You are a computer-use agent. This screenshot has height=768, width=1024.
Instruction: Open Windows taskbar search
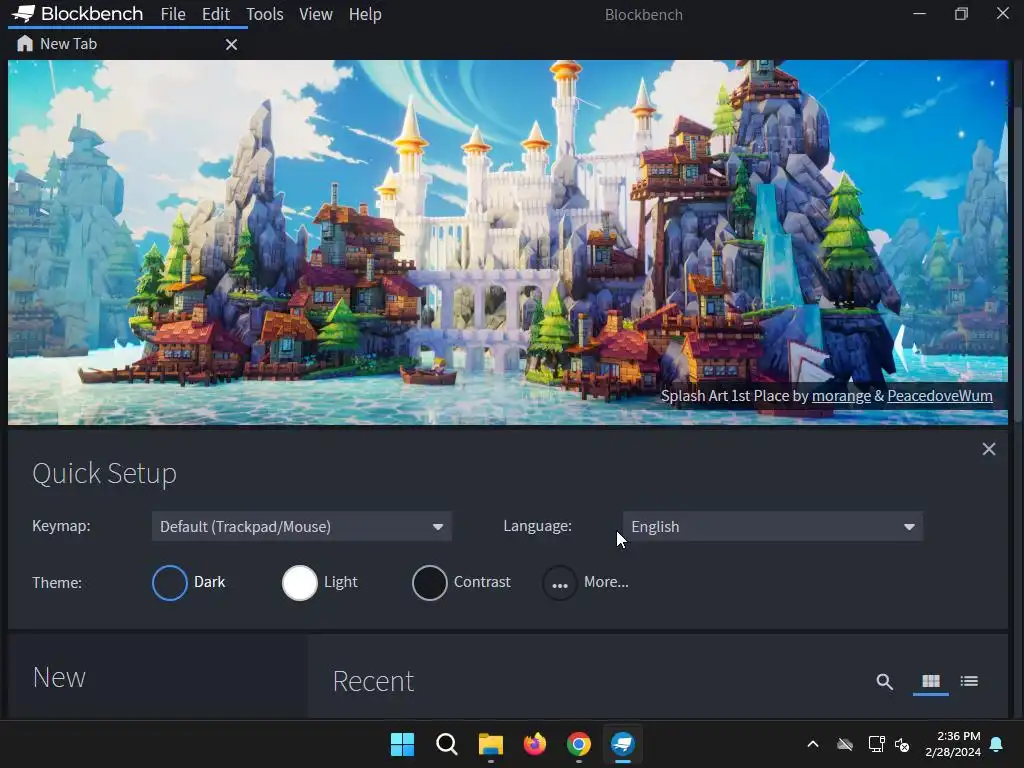coord(447,744)
